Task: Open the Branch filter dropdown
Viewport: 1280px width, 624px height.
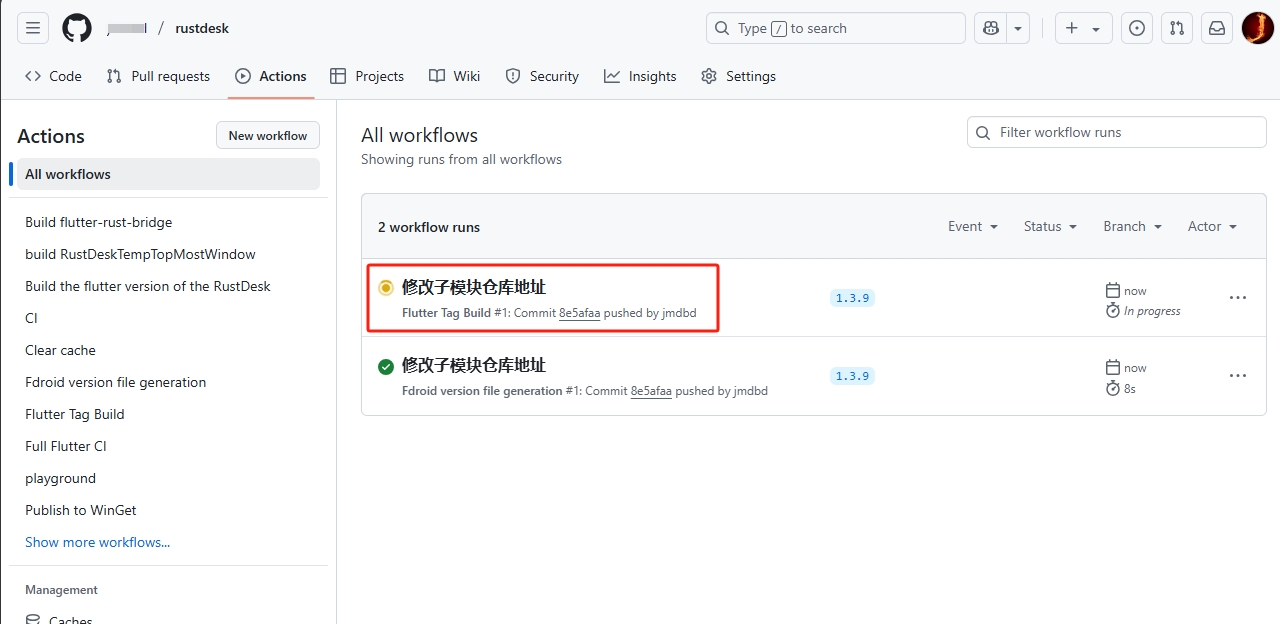Action: coord(1133,226)
